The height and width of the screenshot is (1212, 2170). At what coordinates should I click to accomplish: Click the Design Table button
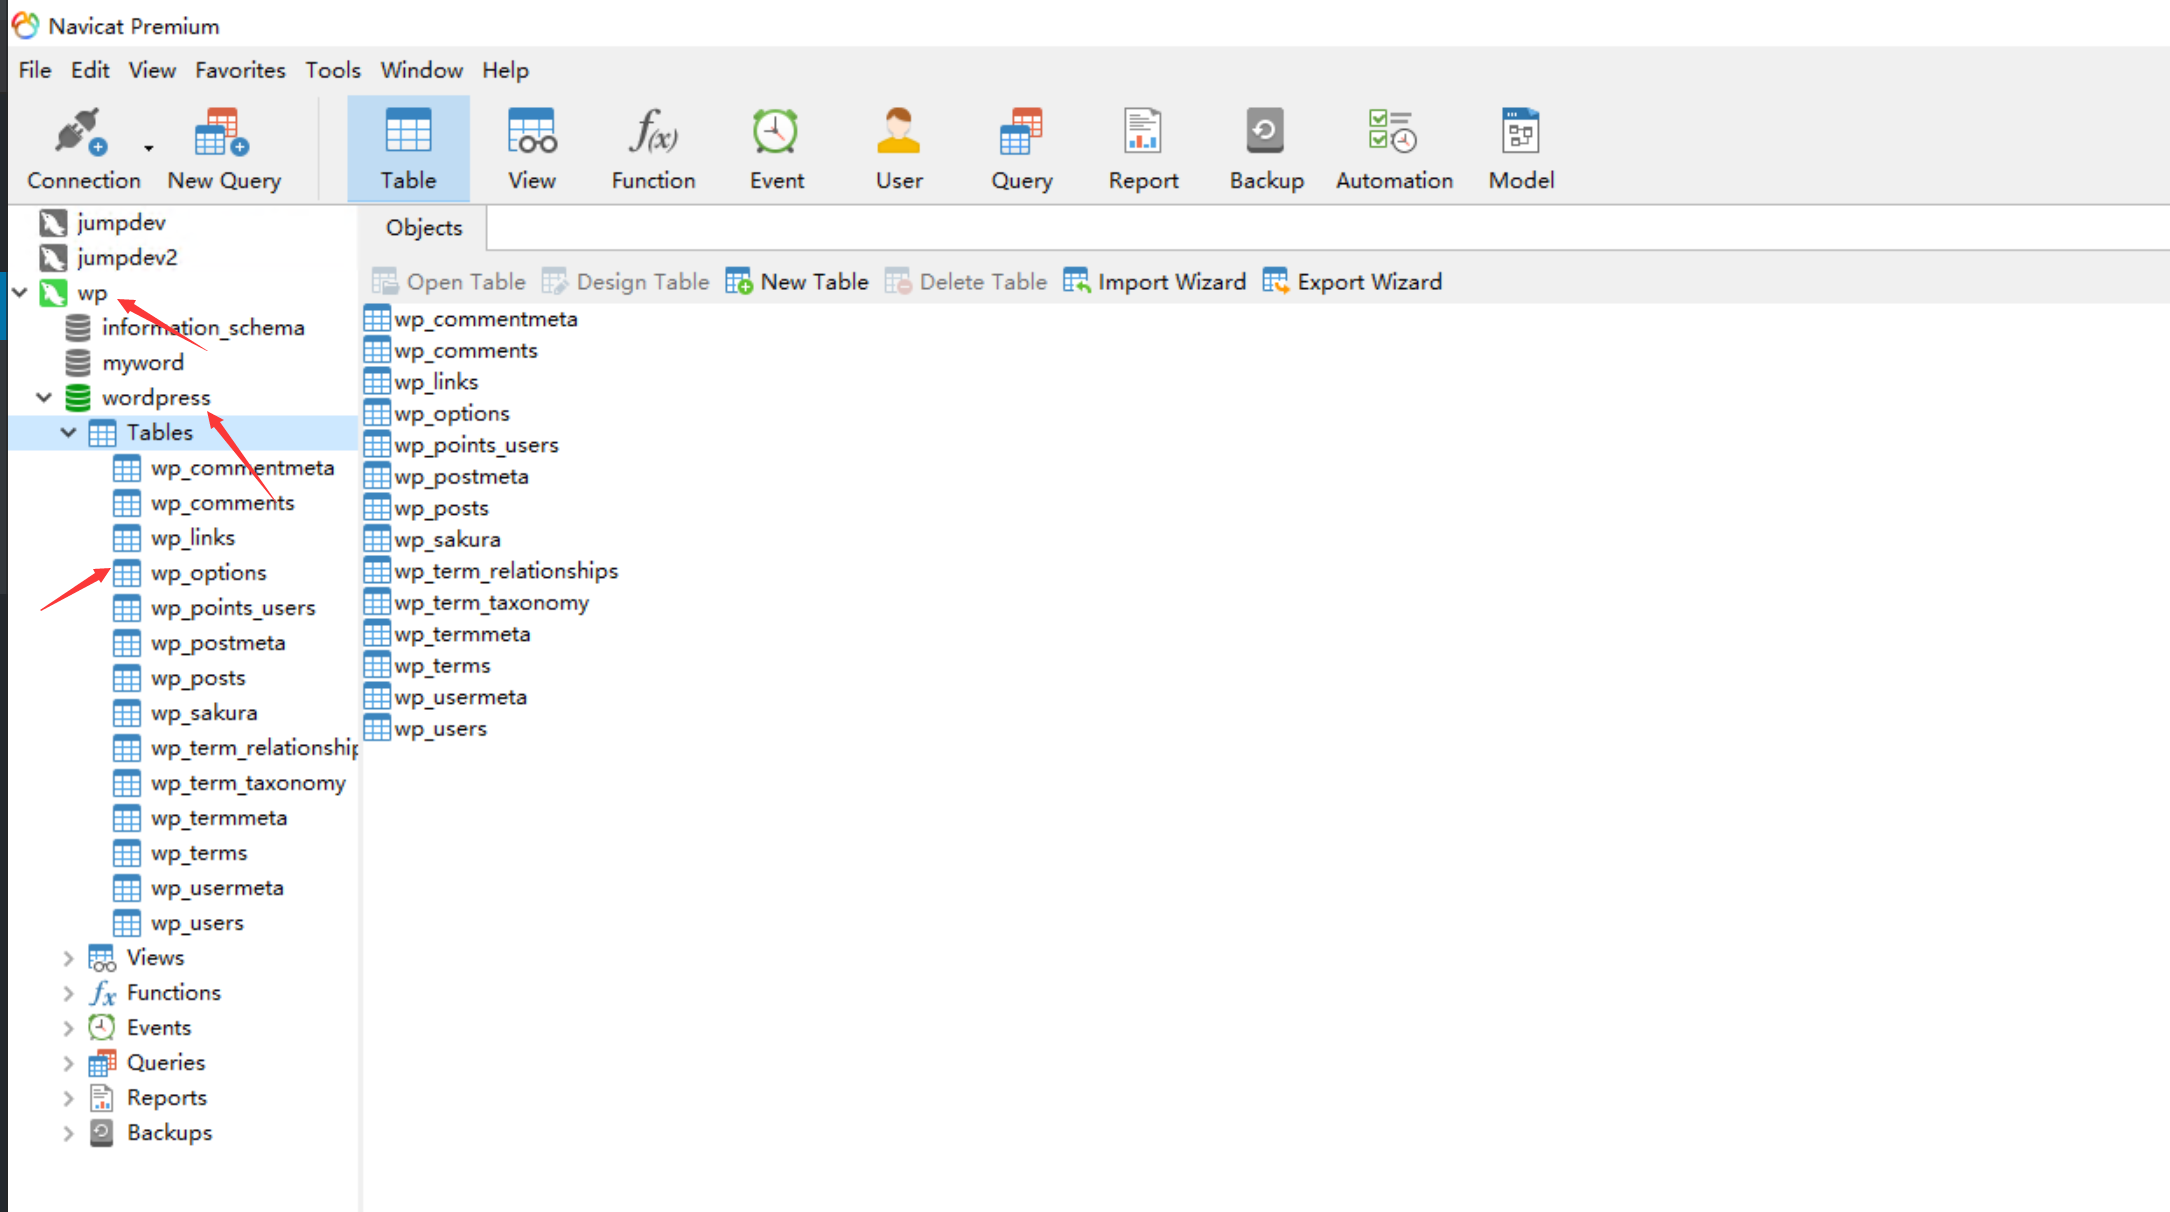pos(625,282)
